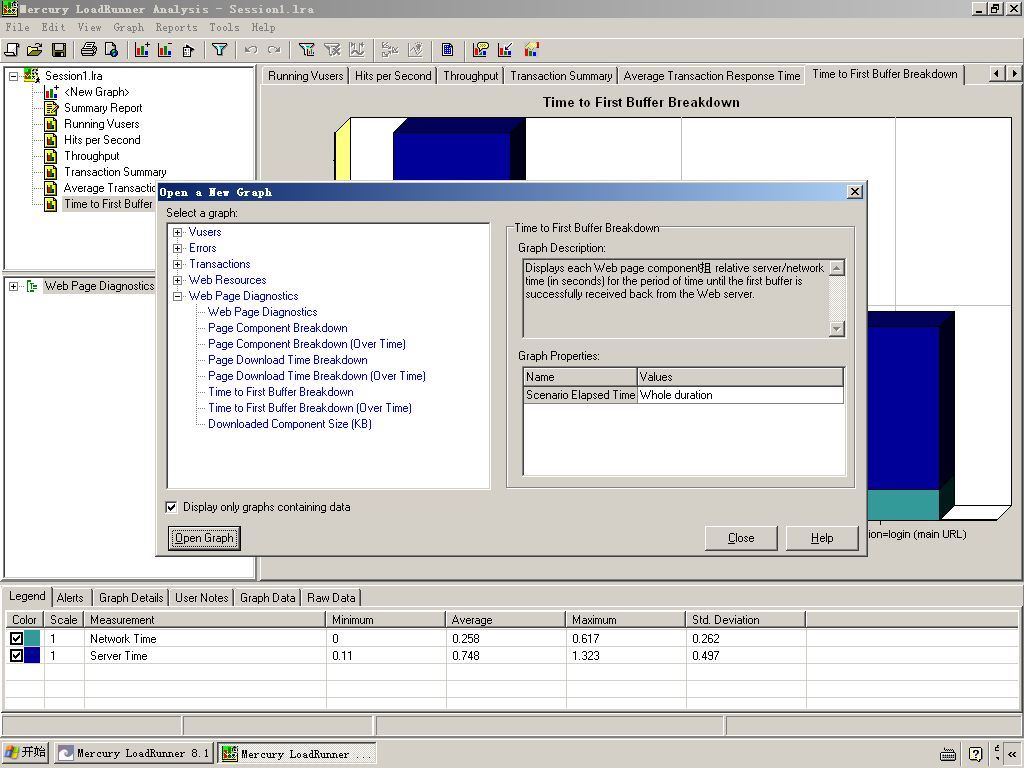Click the keyboard icon in system tray
The image size is (1024, 768).
pos(948,755)
